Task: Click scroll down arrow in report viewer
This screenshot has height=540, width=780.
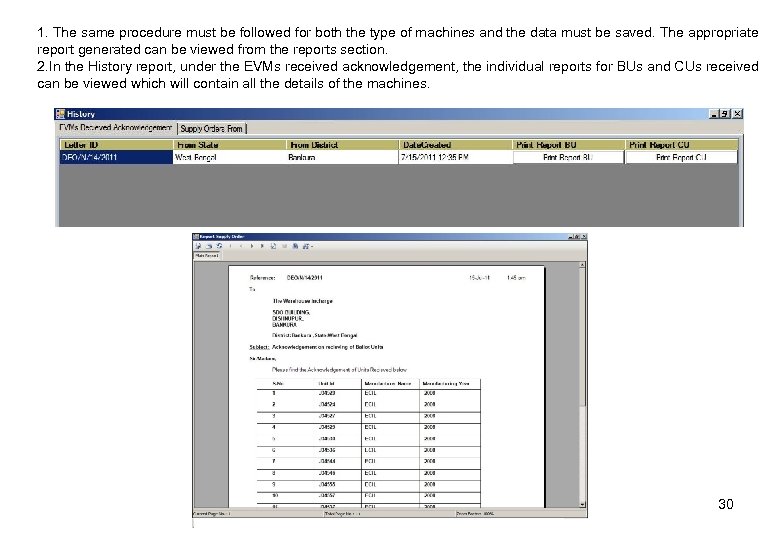Action: (x=582, y=504)
